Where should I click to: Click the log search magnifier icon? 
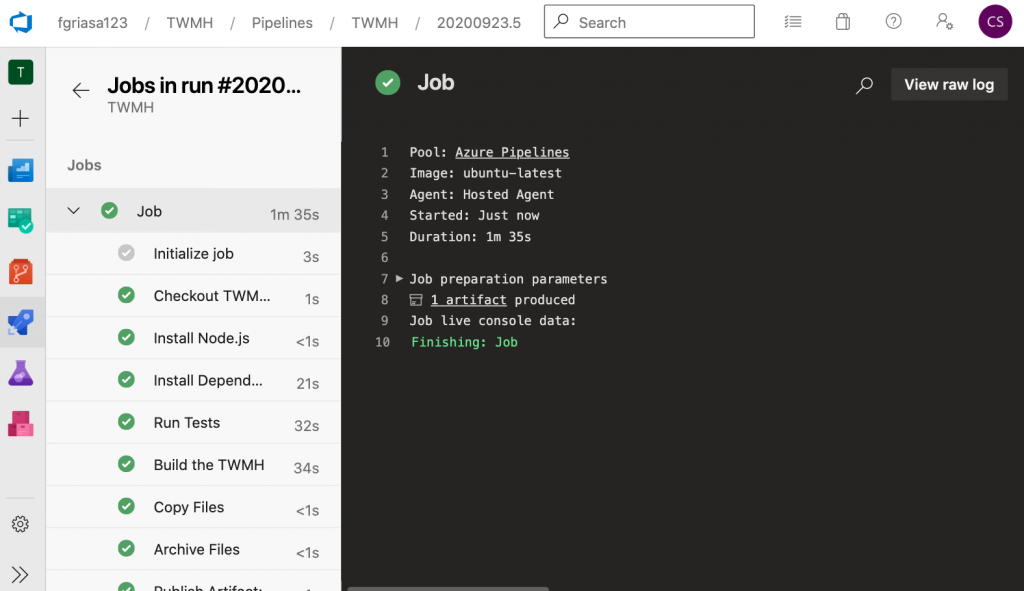pos(865,85)
